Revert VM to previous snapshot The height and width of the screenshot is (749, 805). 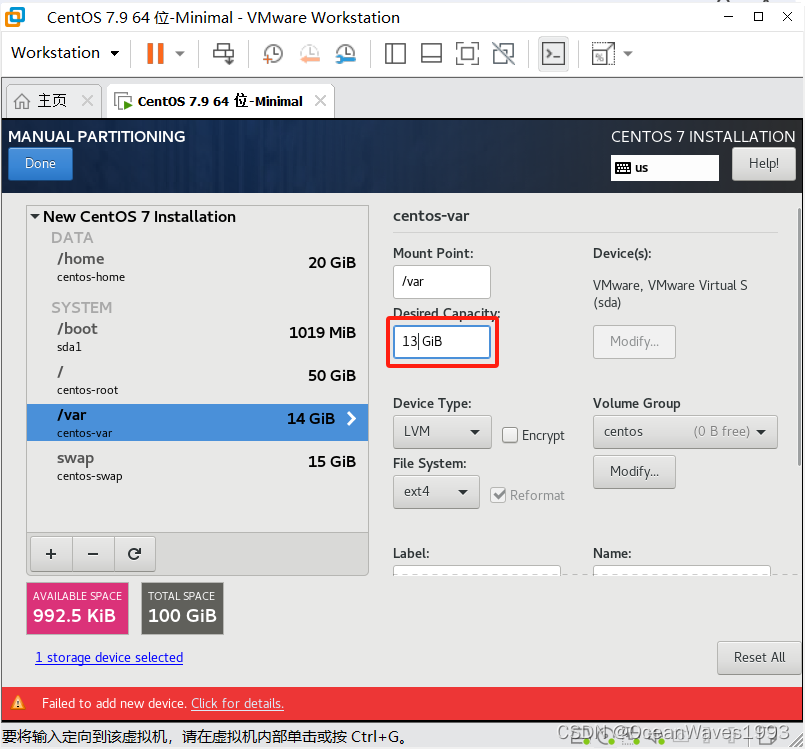click(x=310, y=53)
